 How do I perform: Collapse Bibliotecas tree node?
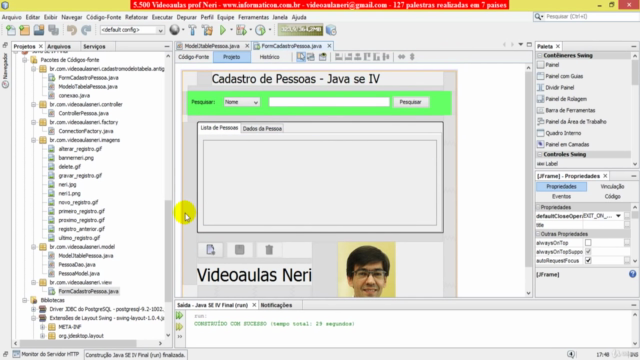point(25,300)
